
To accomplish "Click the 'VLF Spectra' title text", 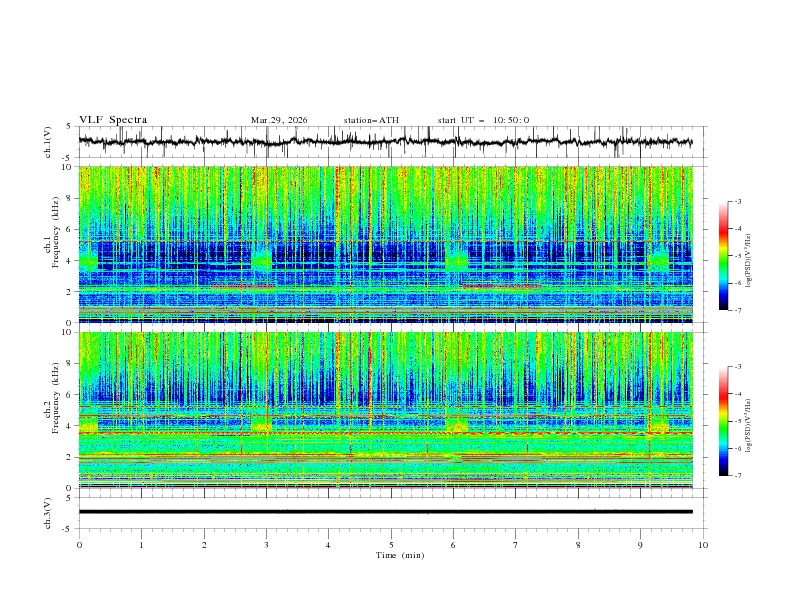I will [113, 120].
